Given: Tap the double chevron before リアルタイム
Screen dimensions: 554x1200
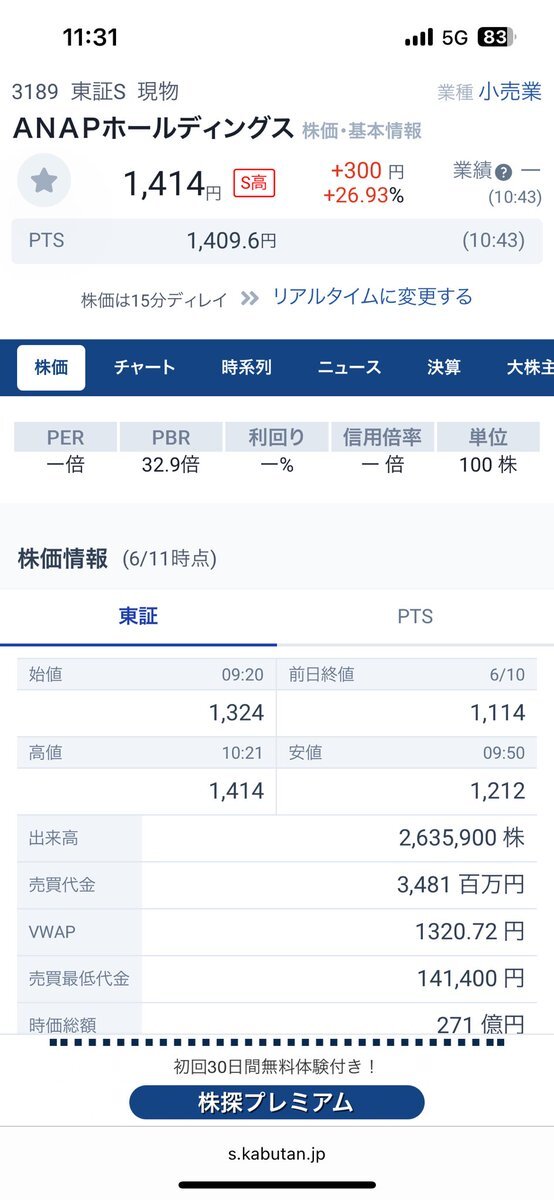Looking at the screenshot, I should point(250,298).
